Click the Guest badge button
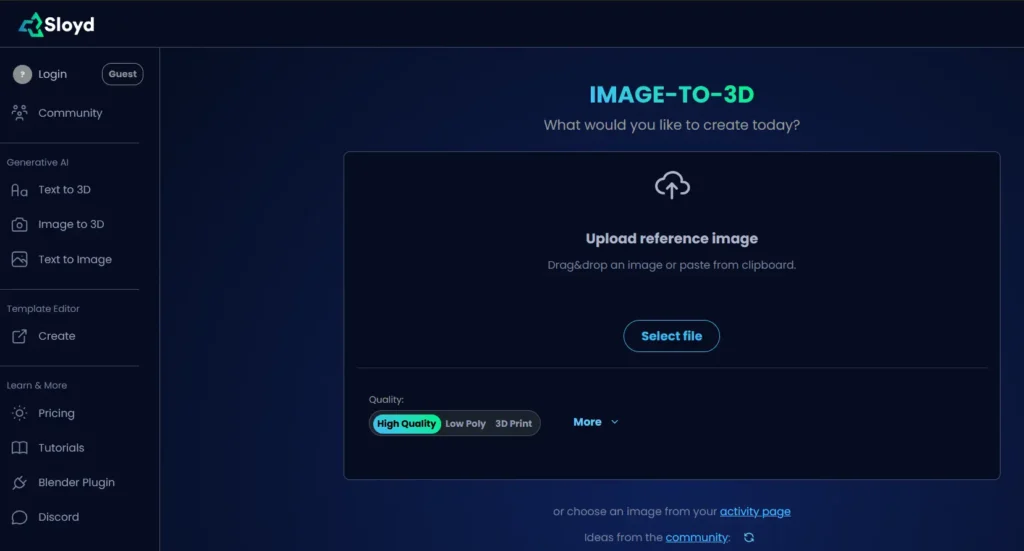 [122, 74]
